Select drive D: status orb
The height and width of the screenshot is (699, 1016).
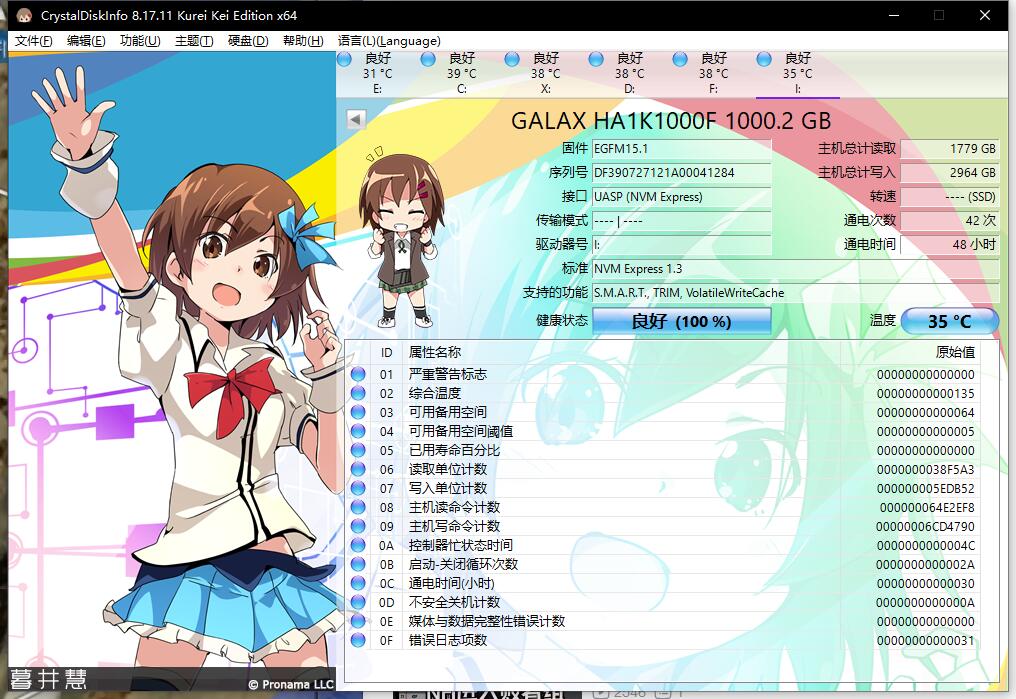tap(596, 60)
